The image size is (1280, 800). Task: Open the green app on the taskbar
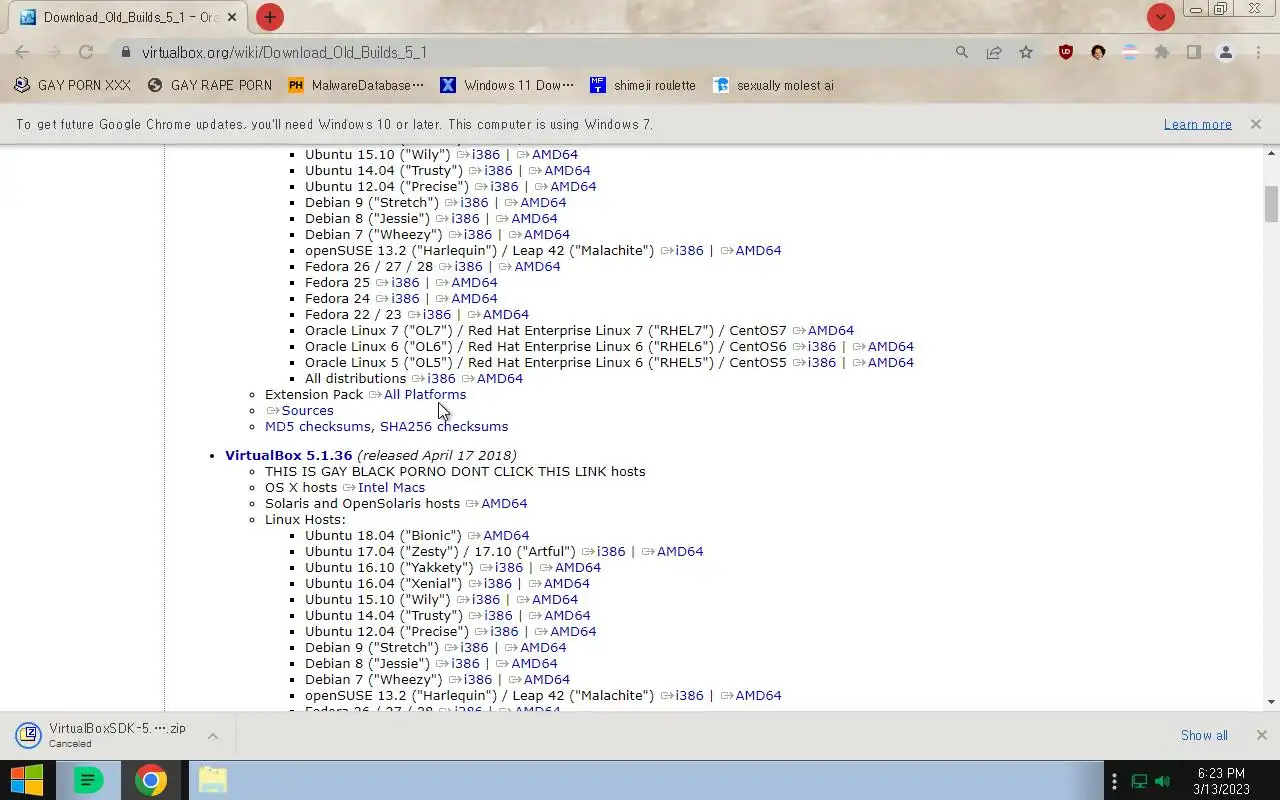[88, 780]
